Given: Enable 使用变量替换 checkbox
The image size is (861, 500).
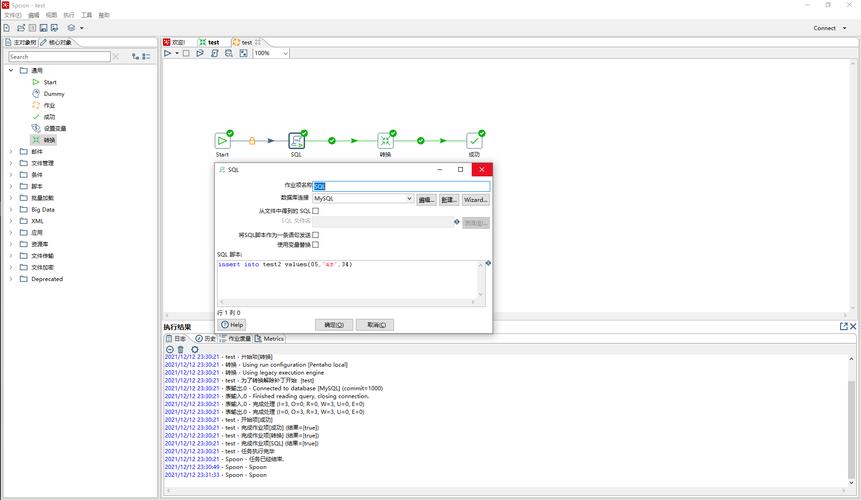Looking at the screenshot, I should point(315,245).
